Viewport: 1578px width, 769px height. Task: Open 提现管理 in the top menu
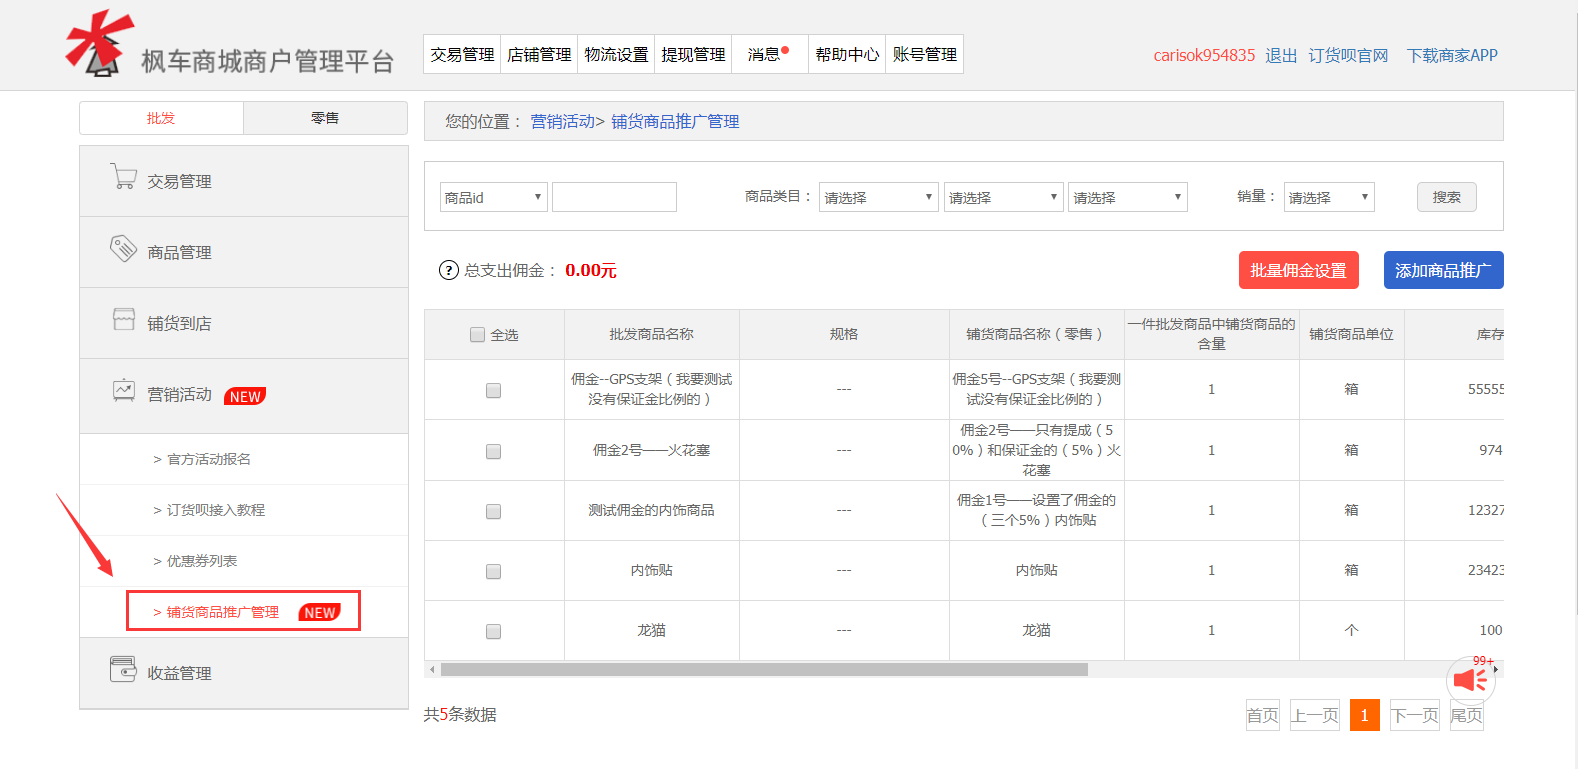[x=693, y=54]
